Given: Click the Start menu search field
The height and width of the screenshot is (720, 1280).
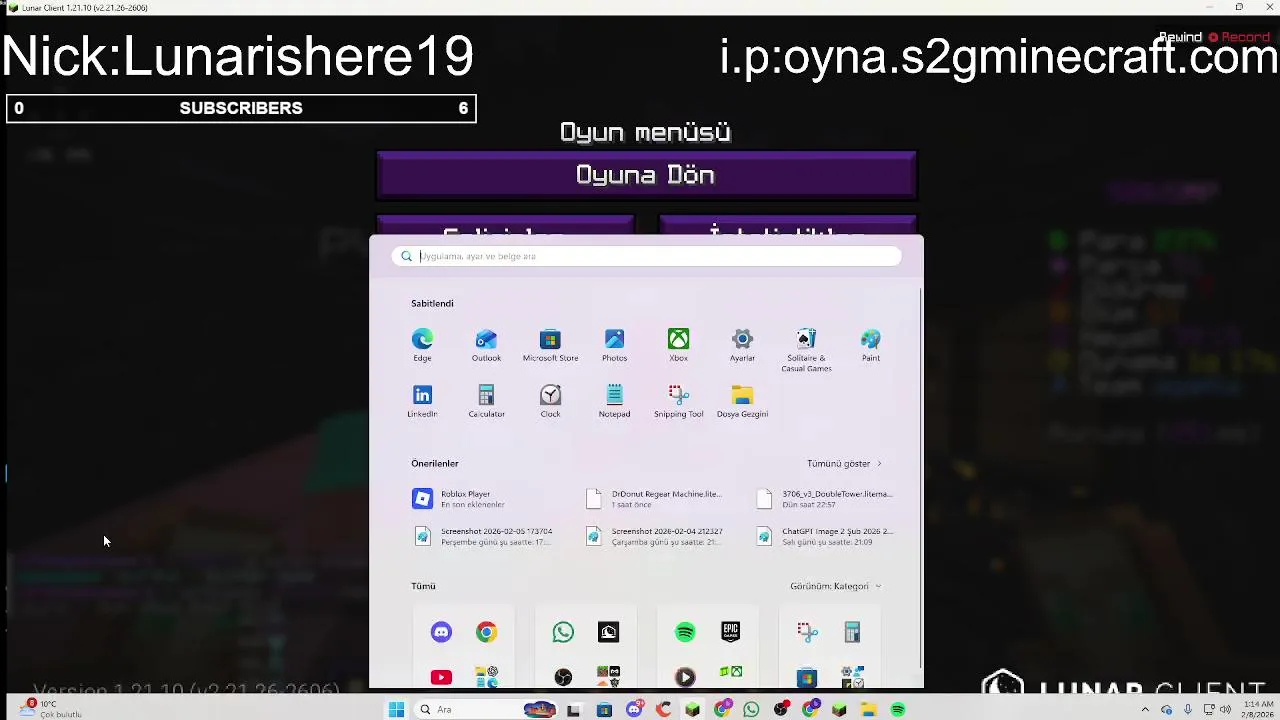Looking at the screenshot, I should [x=647, y=256].
